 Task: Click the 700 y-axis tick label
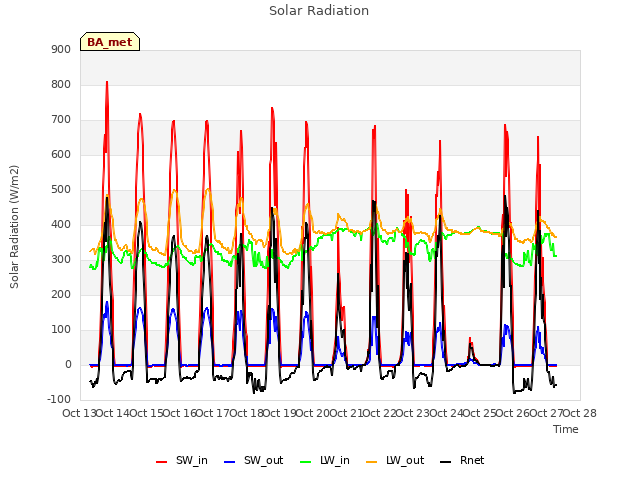61,120
